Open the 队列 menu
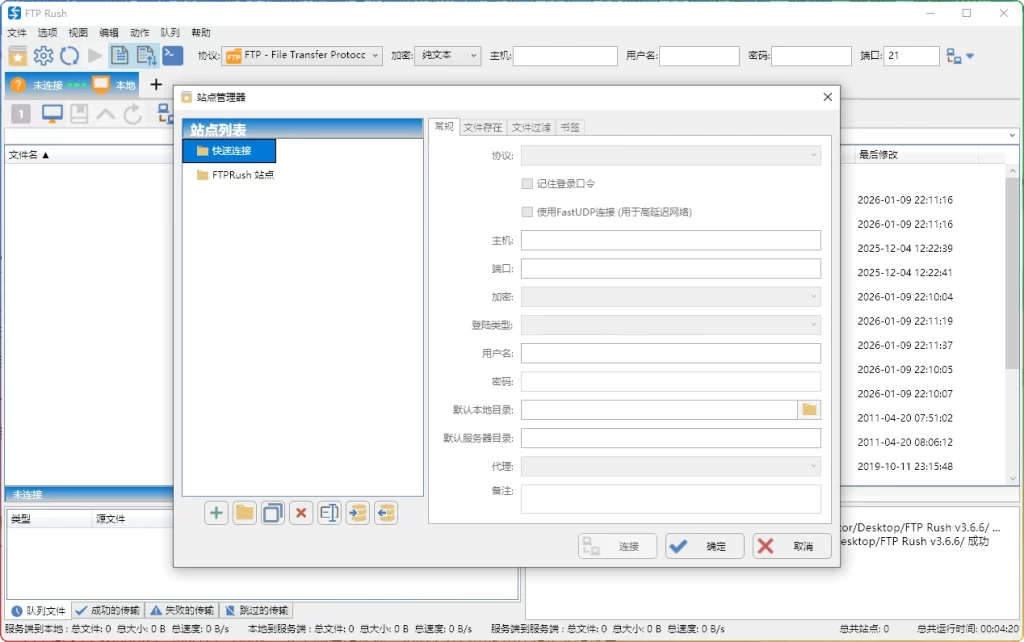This screenshot has height=642, width=1024. click(x=168, y=32)
